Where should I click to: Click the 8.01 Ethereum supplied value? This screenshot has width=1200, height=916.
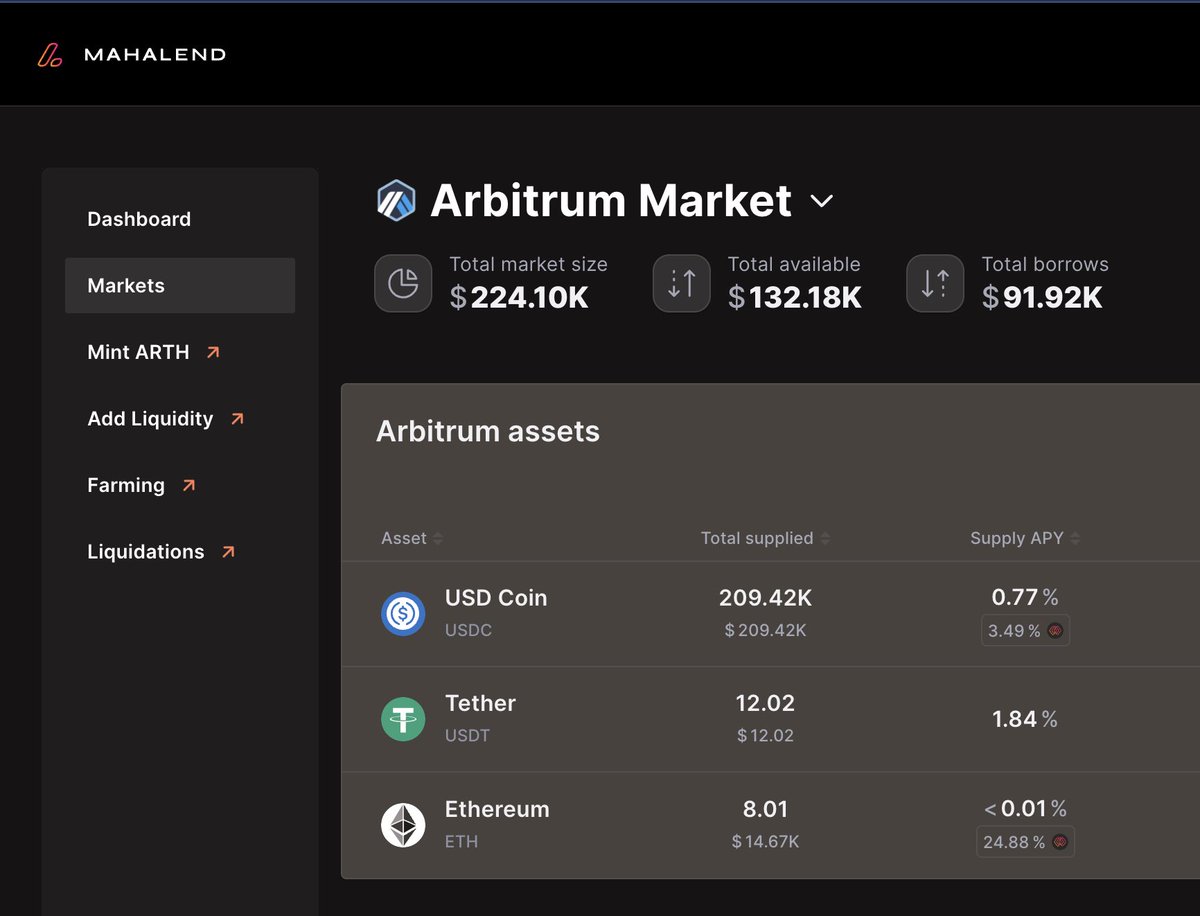[x=765, y=809]
